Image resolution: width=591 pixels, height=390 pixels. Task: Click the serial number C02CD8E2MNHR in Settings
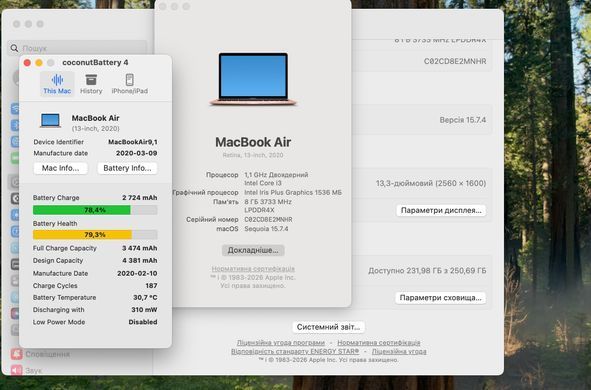click(455, 61)
